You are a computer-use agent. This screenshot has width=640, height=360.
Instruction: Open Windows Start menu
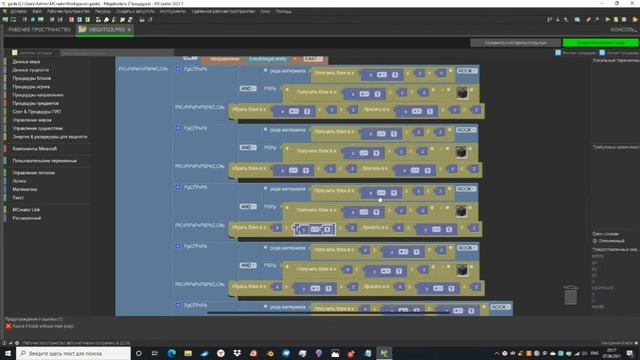click(x=8, y=353)
